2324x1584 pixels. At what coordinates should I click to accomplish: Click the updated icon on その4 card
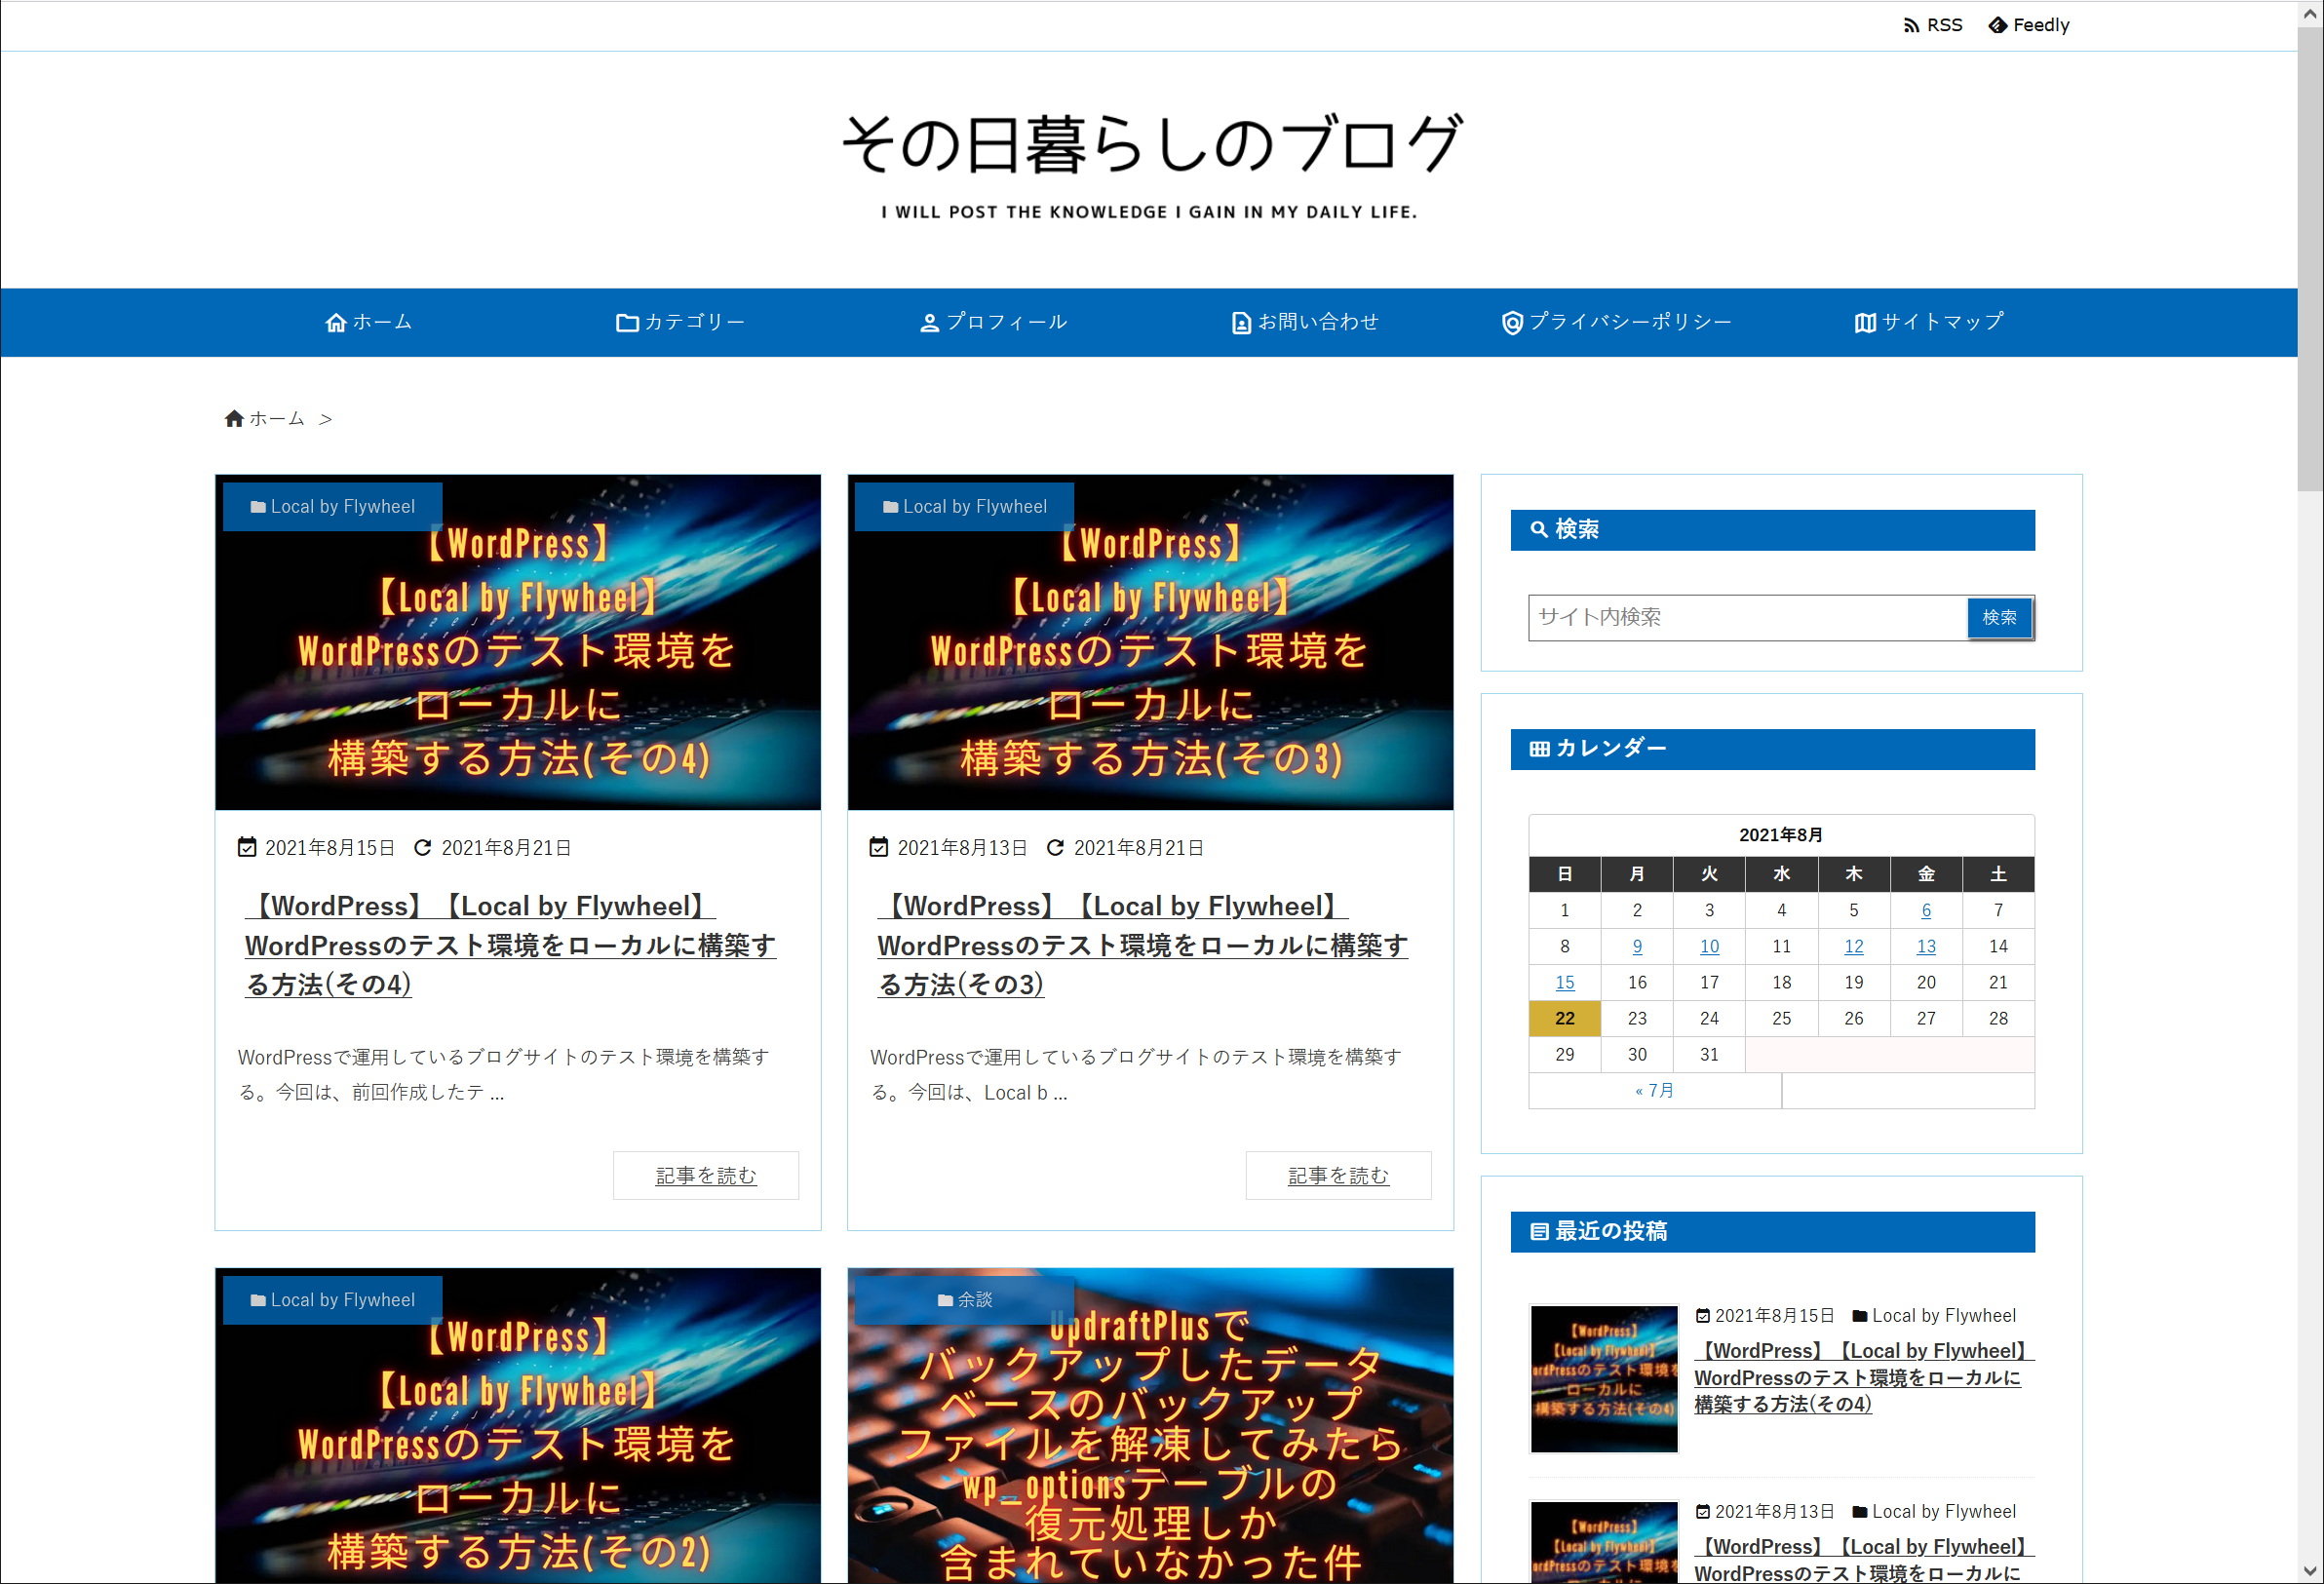pos(423,847)
